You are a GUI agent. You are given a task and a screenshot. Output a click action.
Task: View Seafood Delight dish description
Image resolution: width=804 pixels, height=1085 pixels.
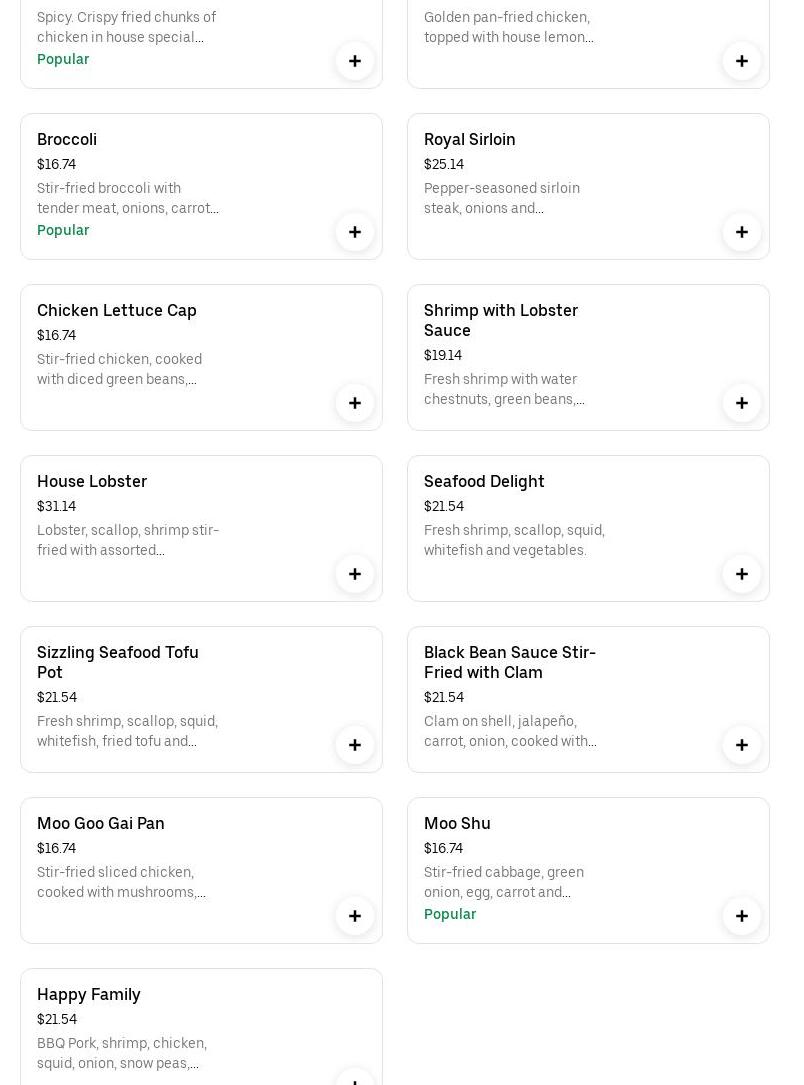pyautogui.click(x=514, y=540)
